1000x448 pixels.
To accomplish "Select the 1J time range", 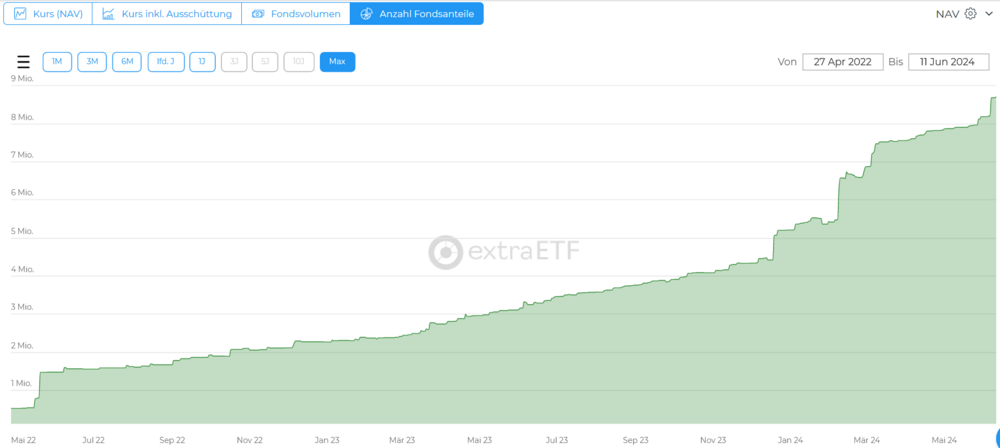I will click(202, 62).
